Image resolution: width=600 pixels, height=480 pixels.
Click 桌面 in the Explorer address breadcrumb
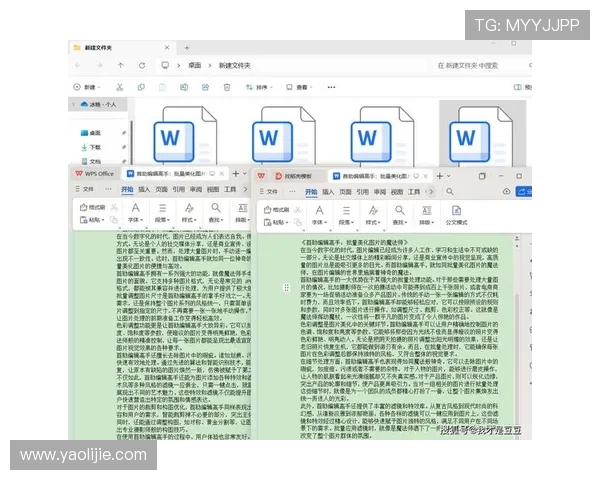click(x=194, y=65)
